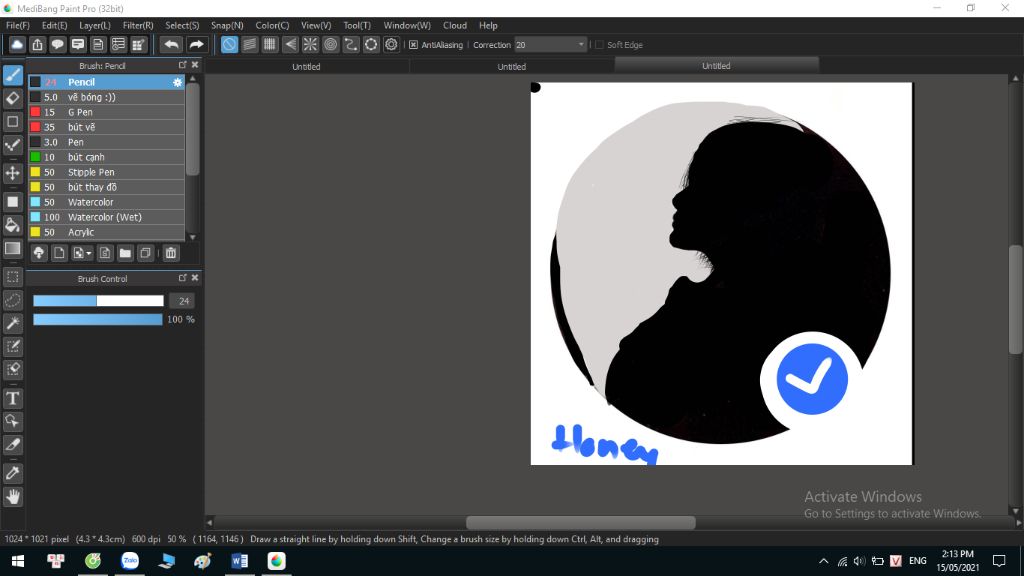Select the Eraser tool

[x=12, y=99]
